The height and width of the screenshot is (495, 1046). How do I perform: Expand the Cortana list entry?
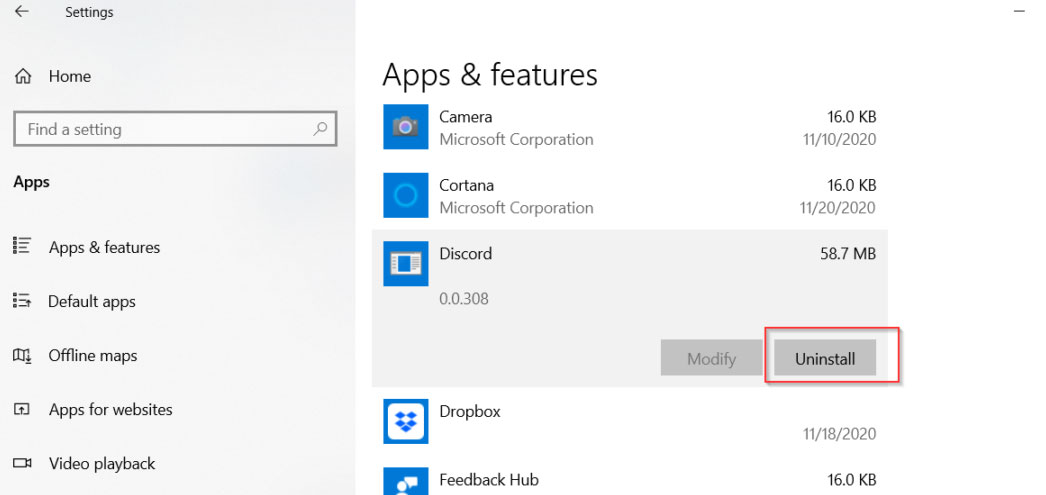point(630,195)
